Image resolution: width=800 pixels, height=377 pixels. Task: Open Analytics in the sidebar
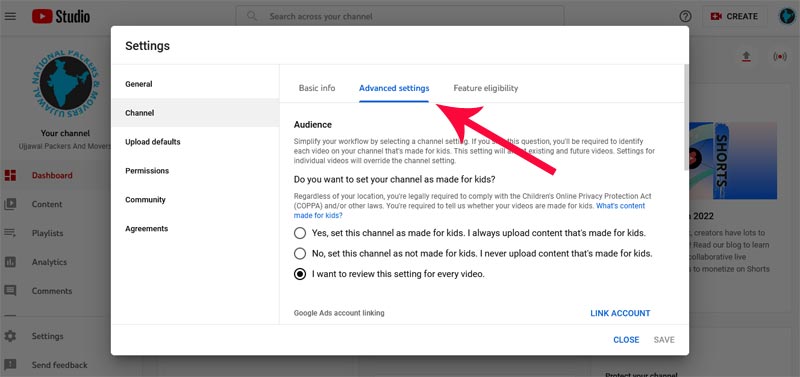tap(49, 262)
